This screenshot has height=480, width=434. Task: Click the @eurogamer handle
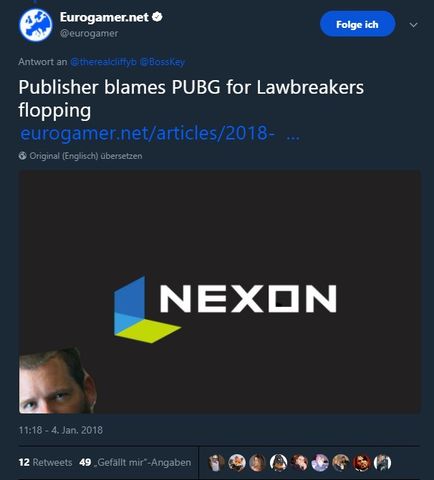click(x=89, y=34)
